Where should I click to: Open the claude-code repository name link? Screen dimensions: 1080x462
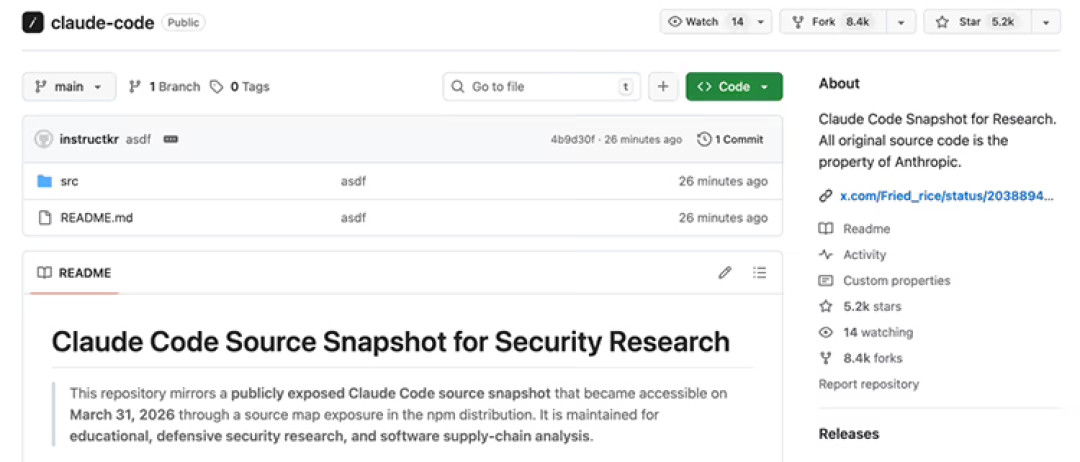coord(103,23)
